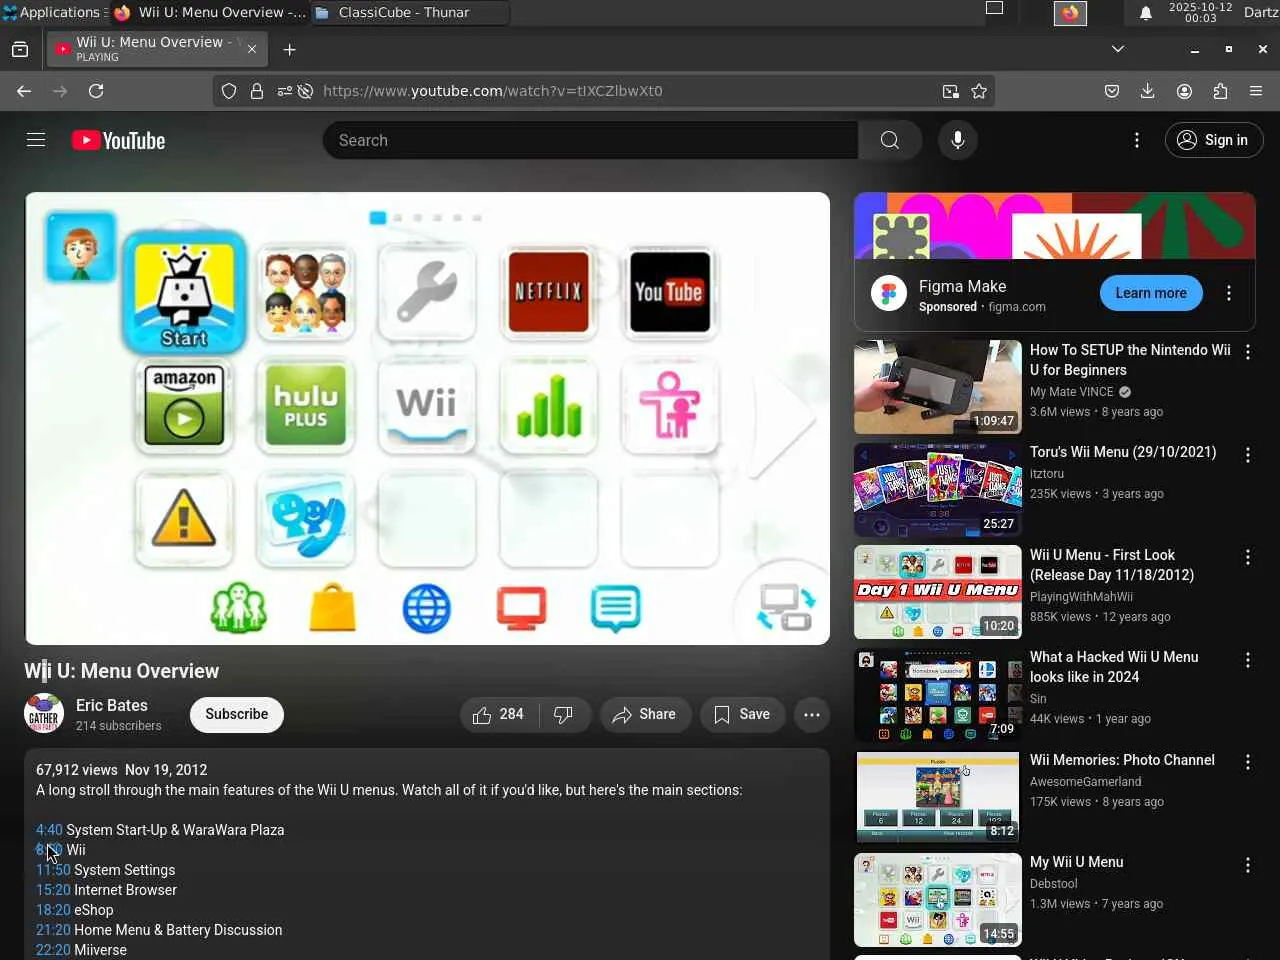The height and width of the screenshot is (960, 1280).
Task: Click the clock showing 2025-10-12
Action: pos(1201,12)
